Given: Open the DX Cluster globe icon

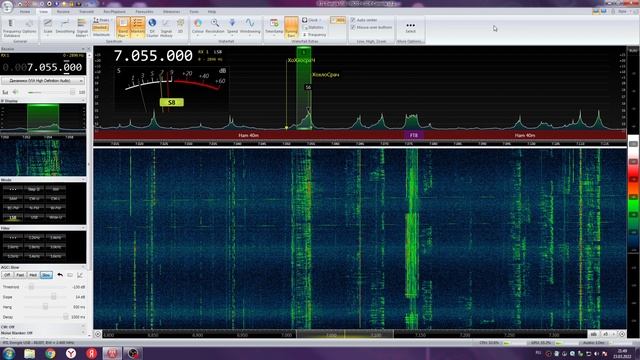Looking at the screenshot, I should click(152, 27).
